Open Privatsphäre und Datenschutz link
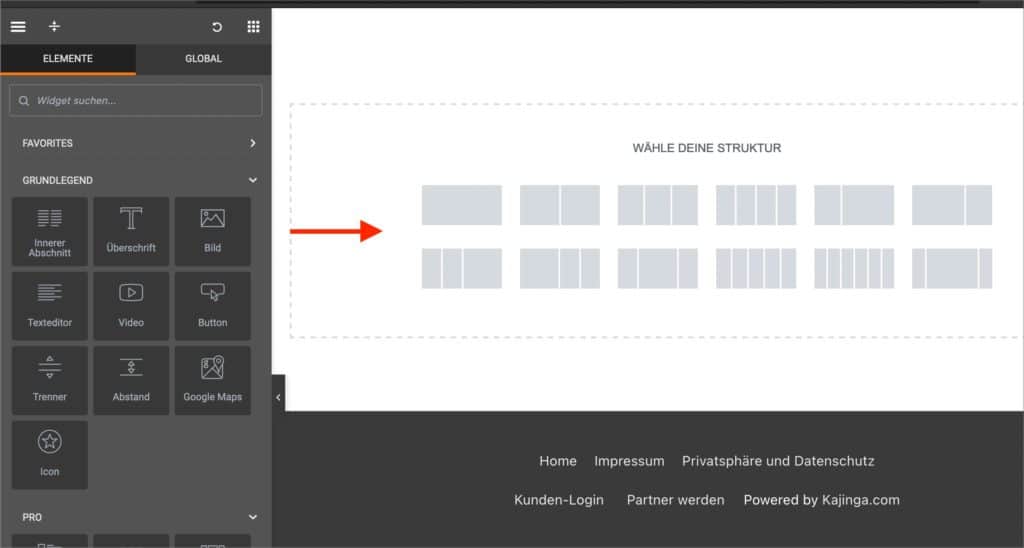This screenshot has width=1024, height=548. click(x=778, y=461)
